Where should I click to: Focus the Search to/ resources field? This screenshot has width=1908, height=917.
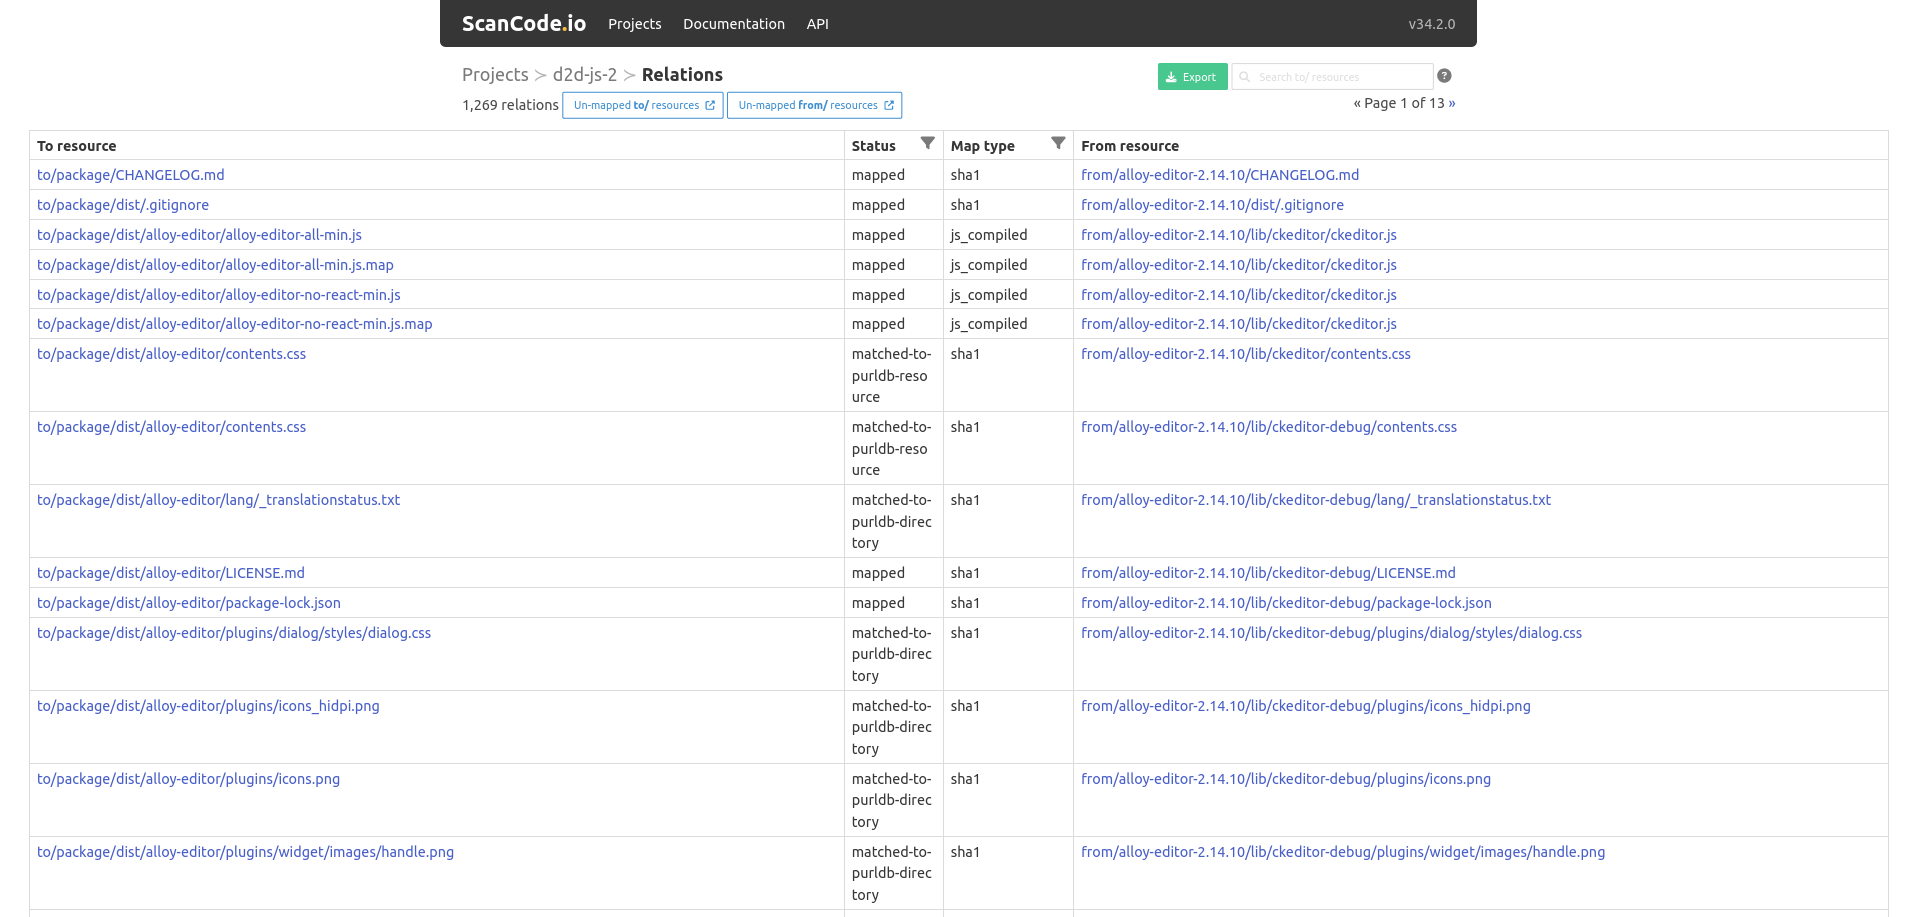click(x=1332, y=77)
